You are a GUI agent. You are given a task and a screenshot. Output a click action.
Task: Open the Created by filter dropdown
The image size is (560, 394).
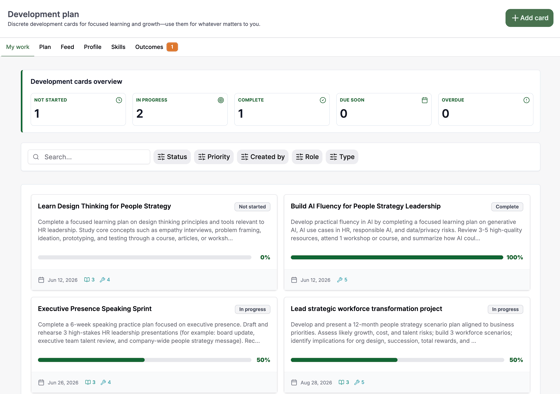pos(262,157)
